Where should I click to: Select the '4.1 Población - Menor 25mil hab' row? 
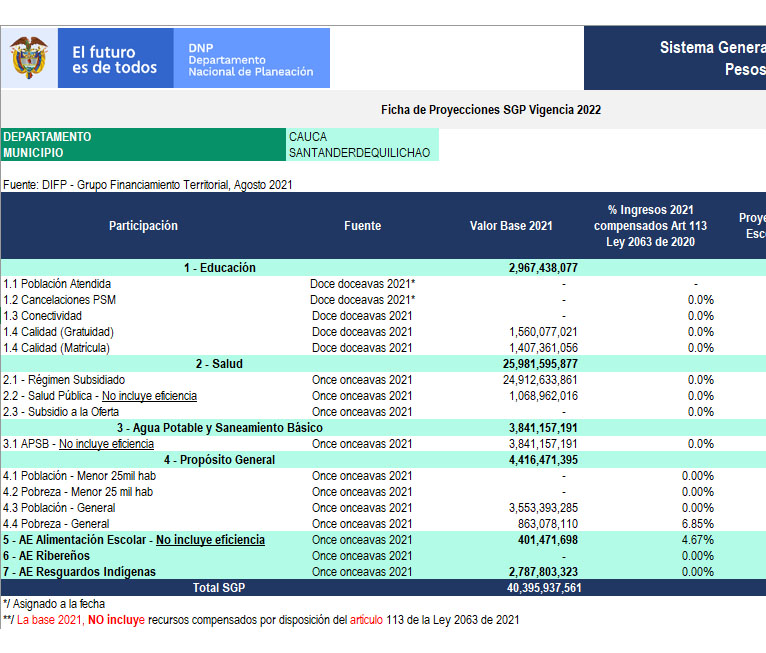[80, 476]
